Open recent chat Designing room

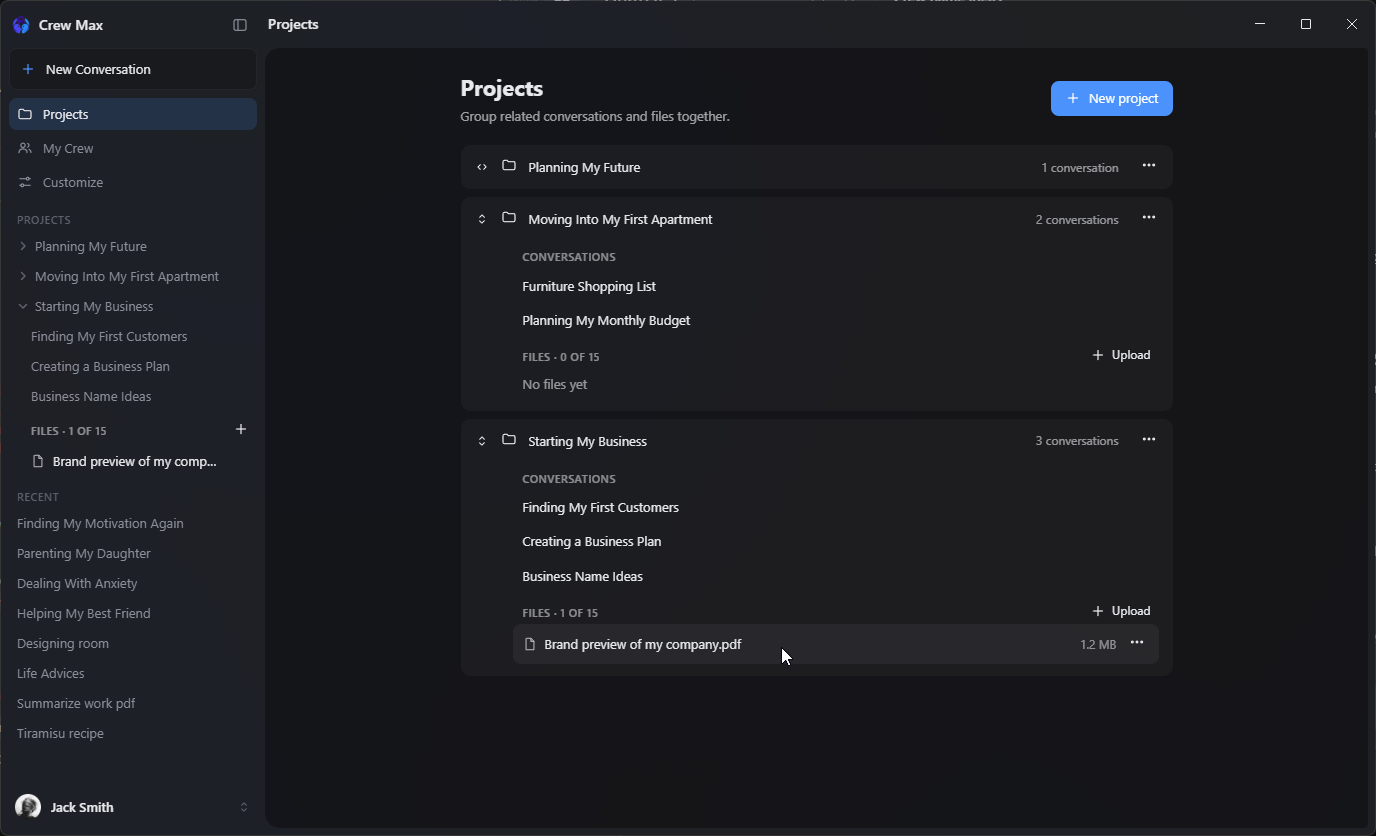pyautogui.click(x=63, y=643)
